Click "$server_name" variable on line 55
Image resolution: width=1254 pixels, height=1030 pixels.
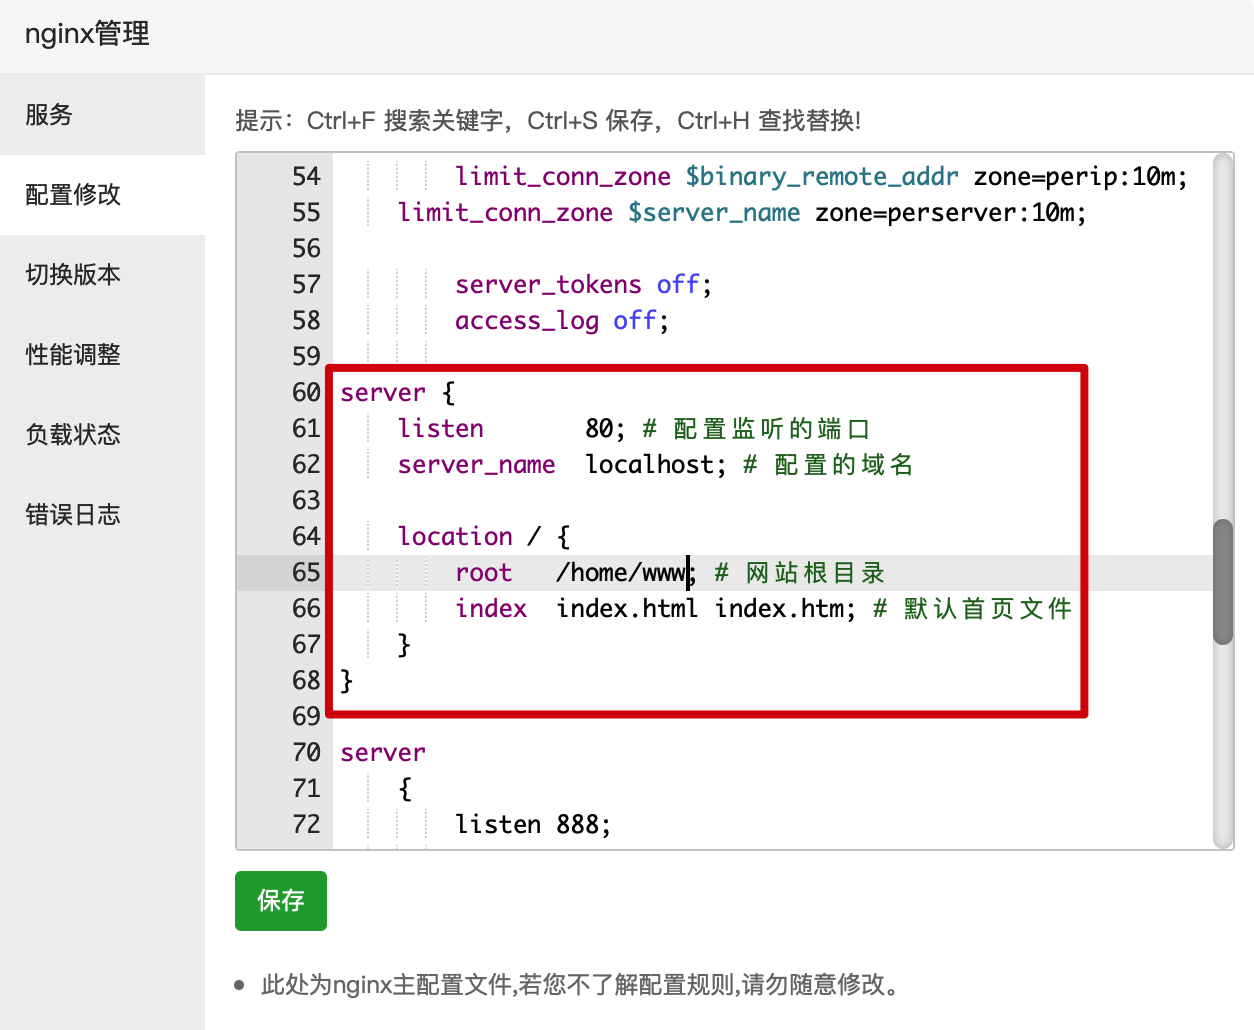(x=713, y=213)
